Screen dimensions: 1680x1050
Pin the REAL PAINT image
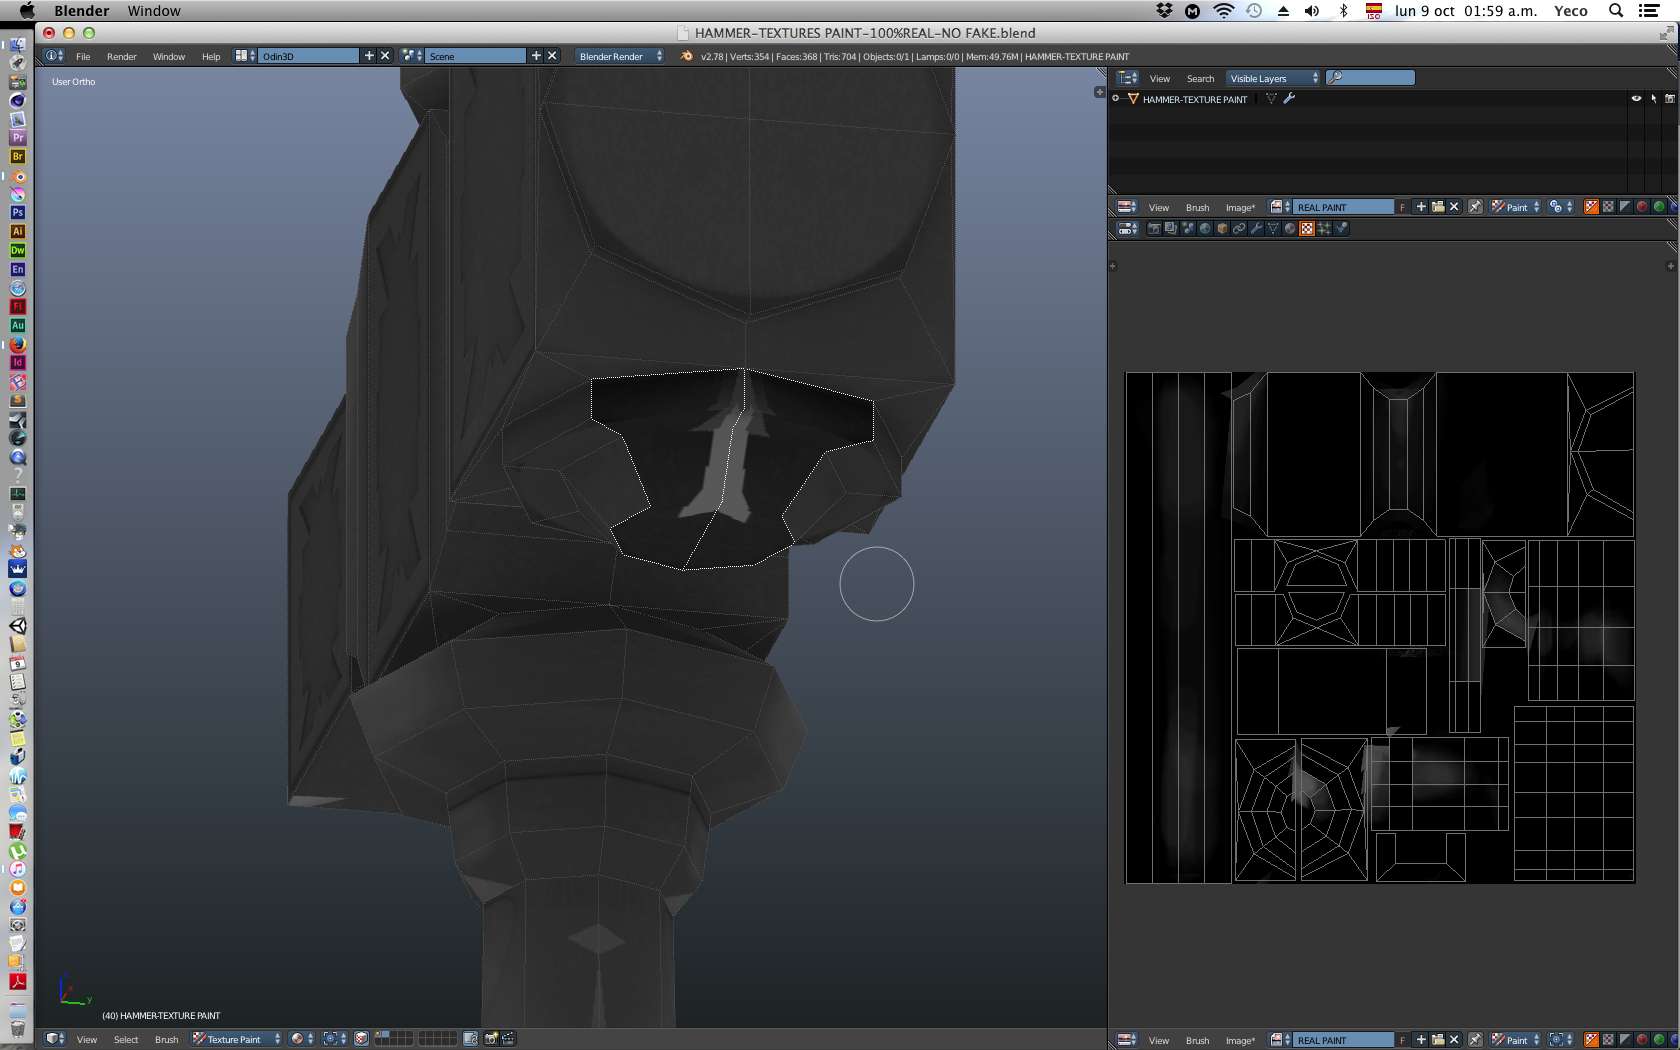click(x=1475, y=207)
